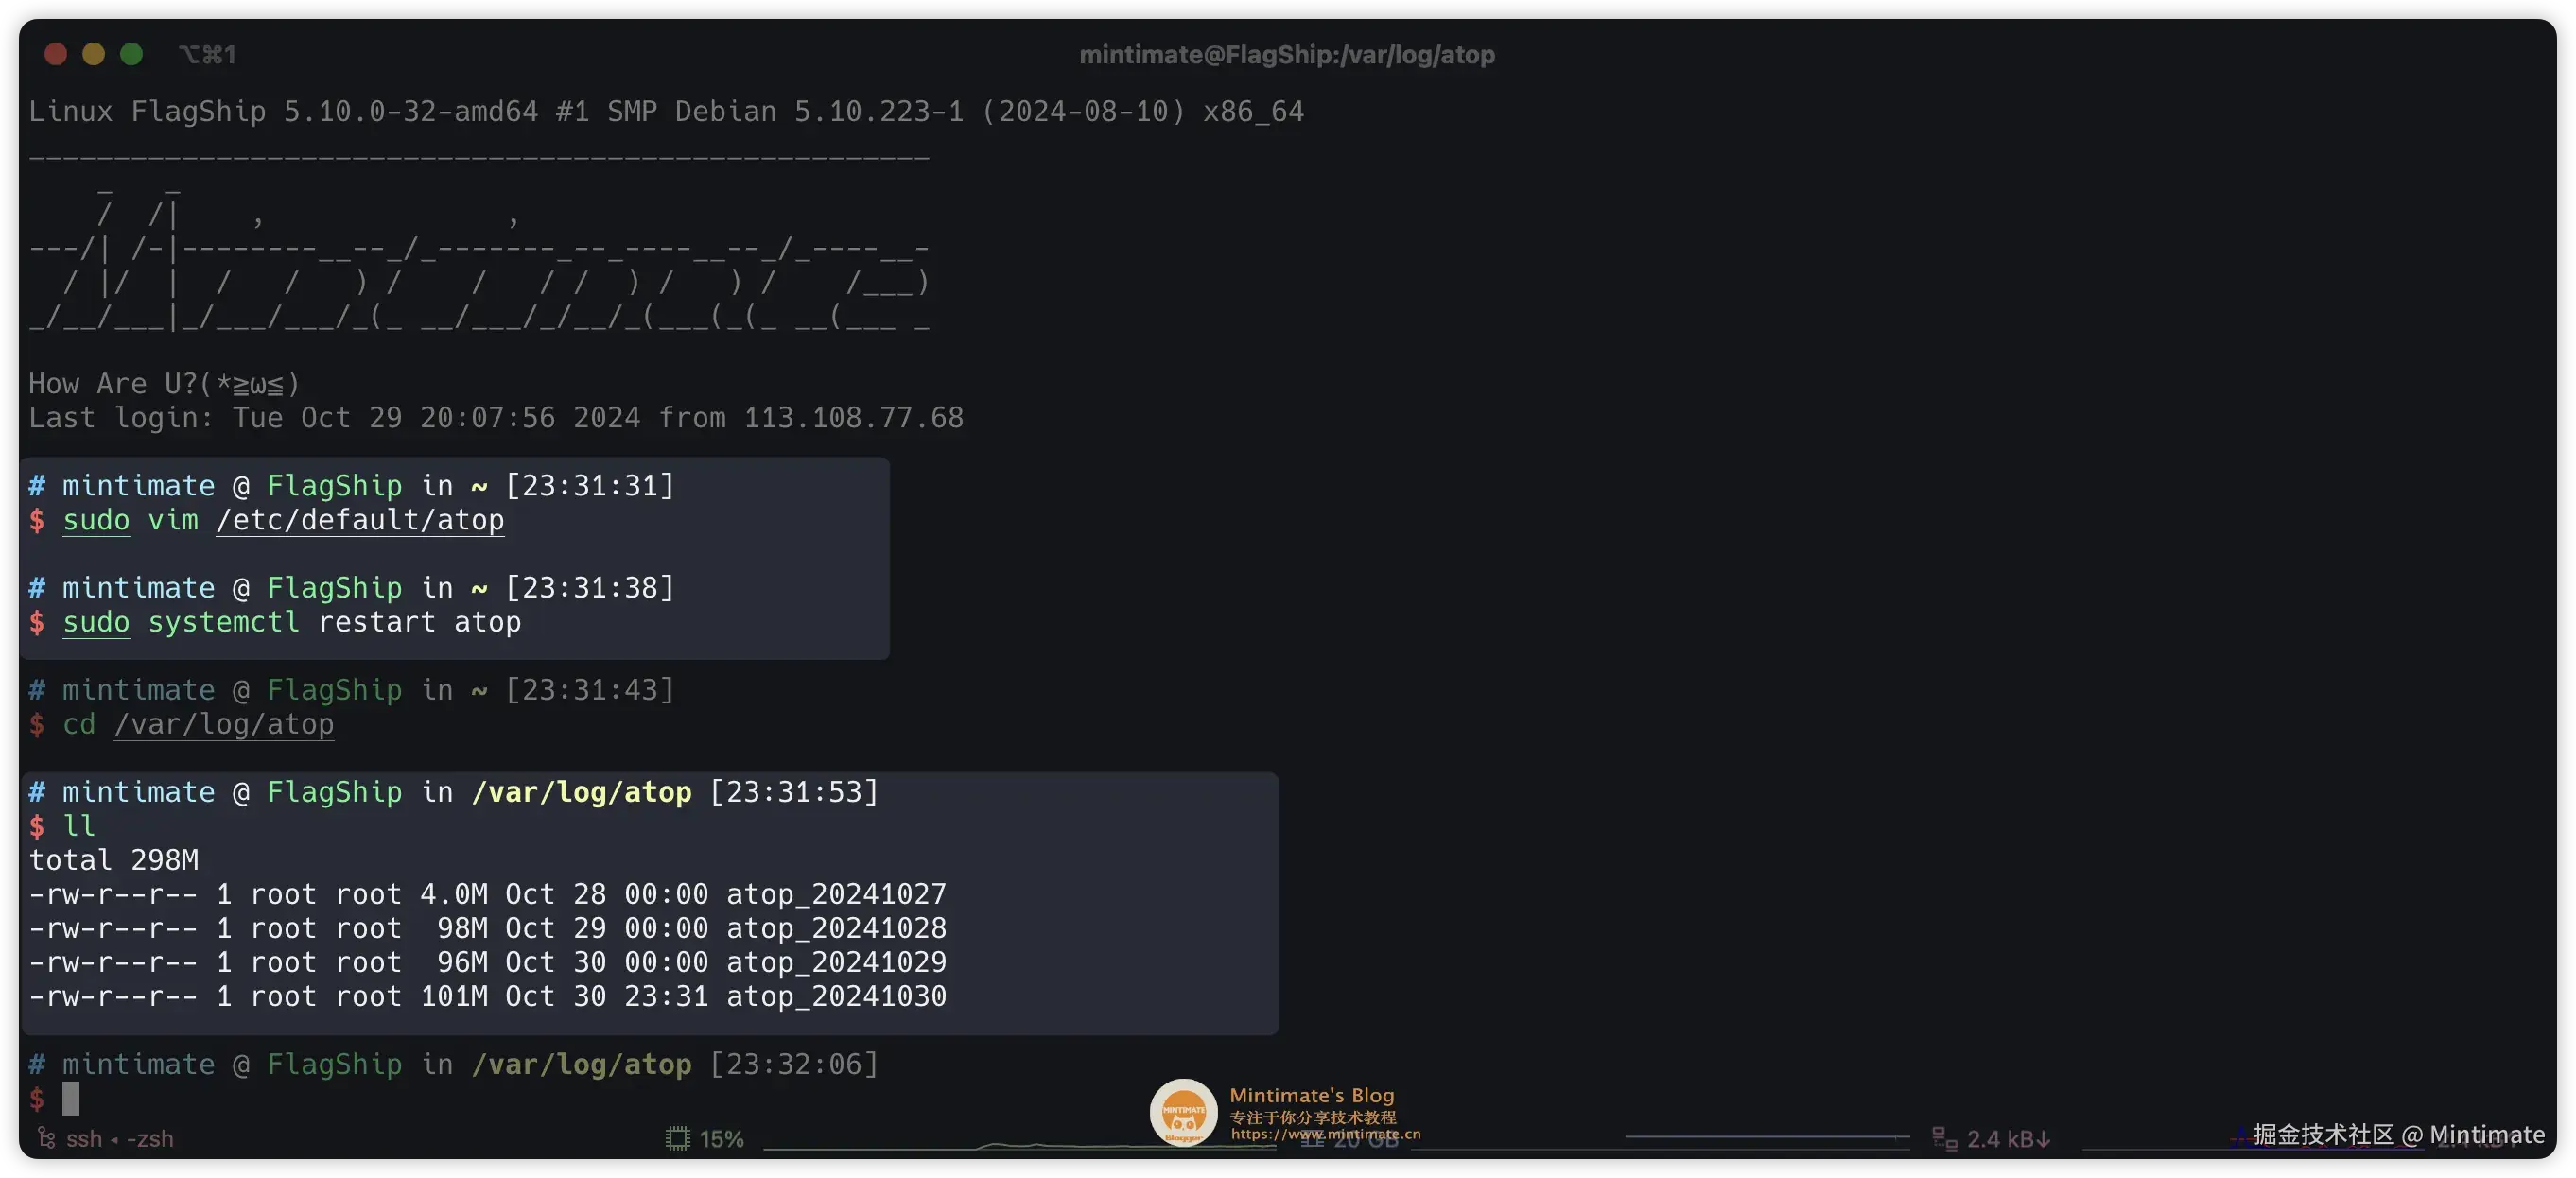Click the 15% CPU usage readout
2576x1178 pixels.
click(721, 1139)
